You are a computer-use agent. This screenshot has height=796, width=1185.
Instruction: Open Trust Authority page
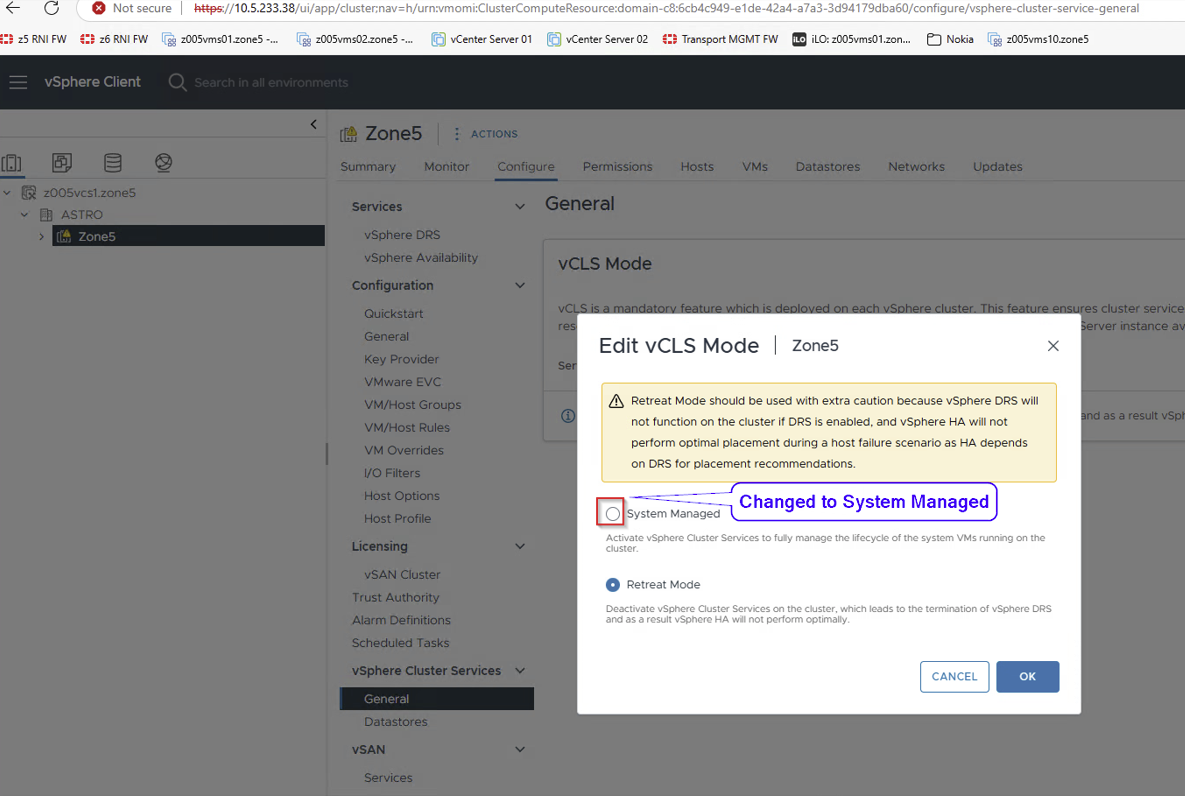[x=395, y=597]
